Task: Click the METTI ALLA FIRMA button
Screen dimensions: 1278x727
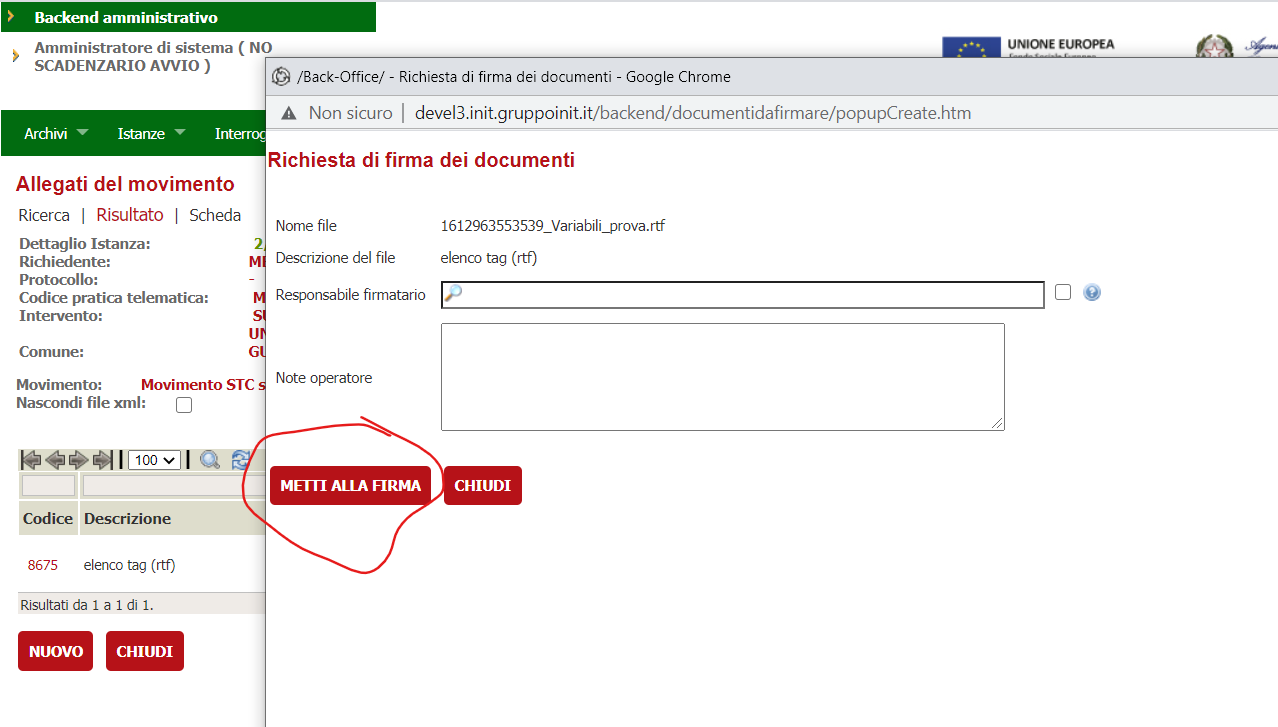Action: (350, 484)
